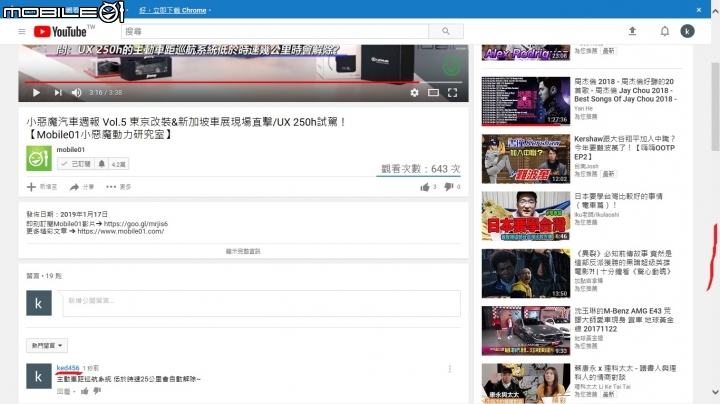Open the more actions ellipsis
The width and height of the screenshot is (720, 404).
[x=118, y=187]
